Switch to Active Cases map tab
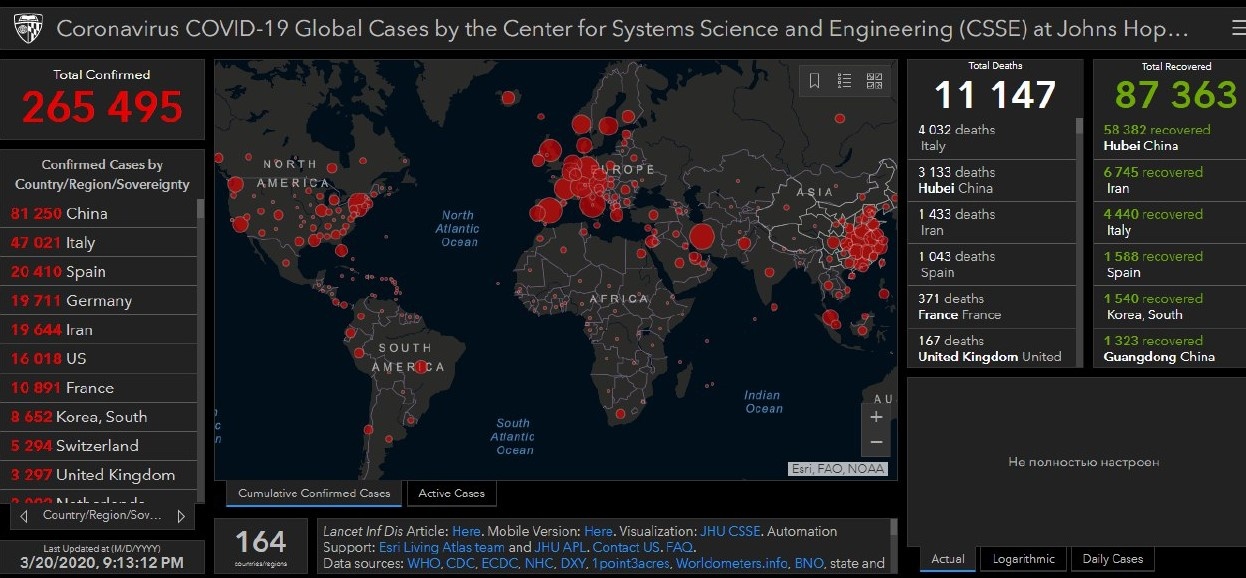Viewport: 1246px width, 578px height. click(452, 493)
